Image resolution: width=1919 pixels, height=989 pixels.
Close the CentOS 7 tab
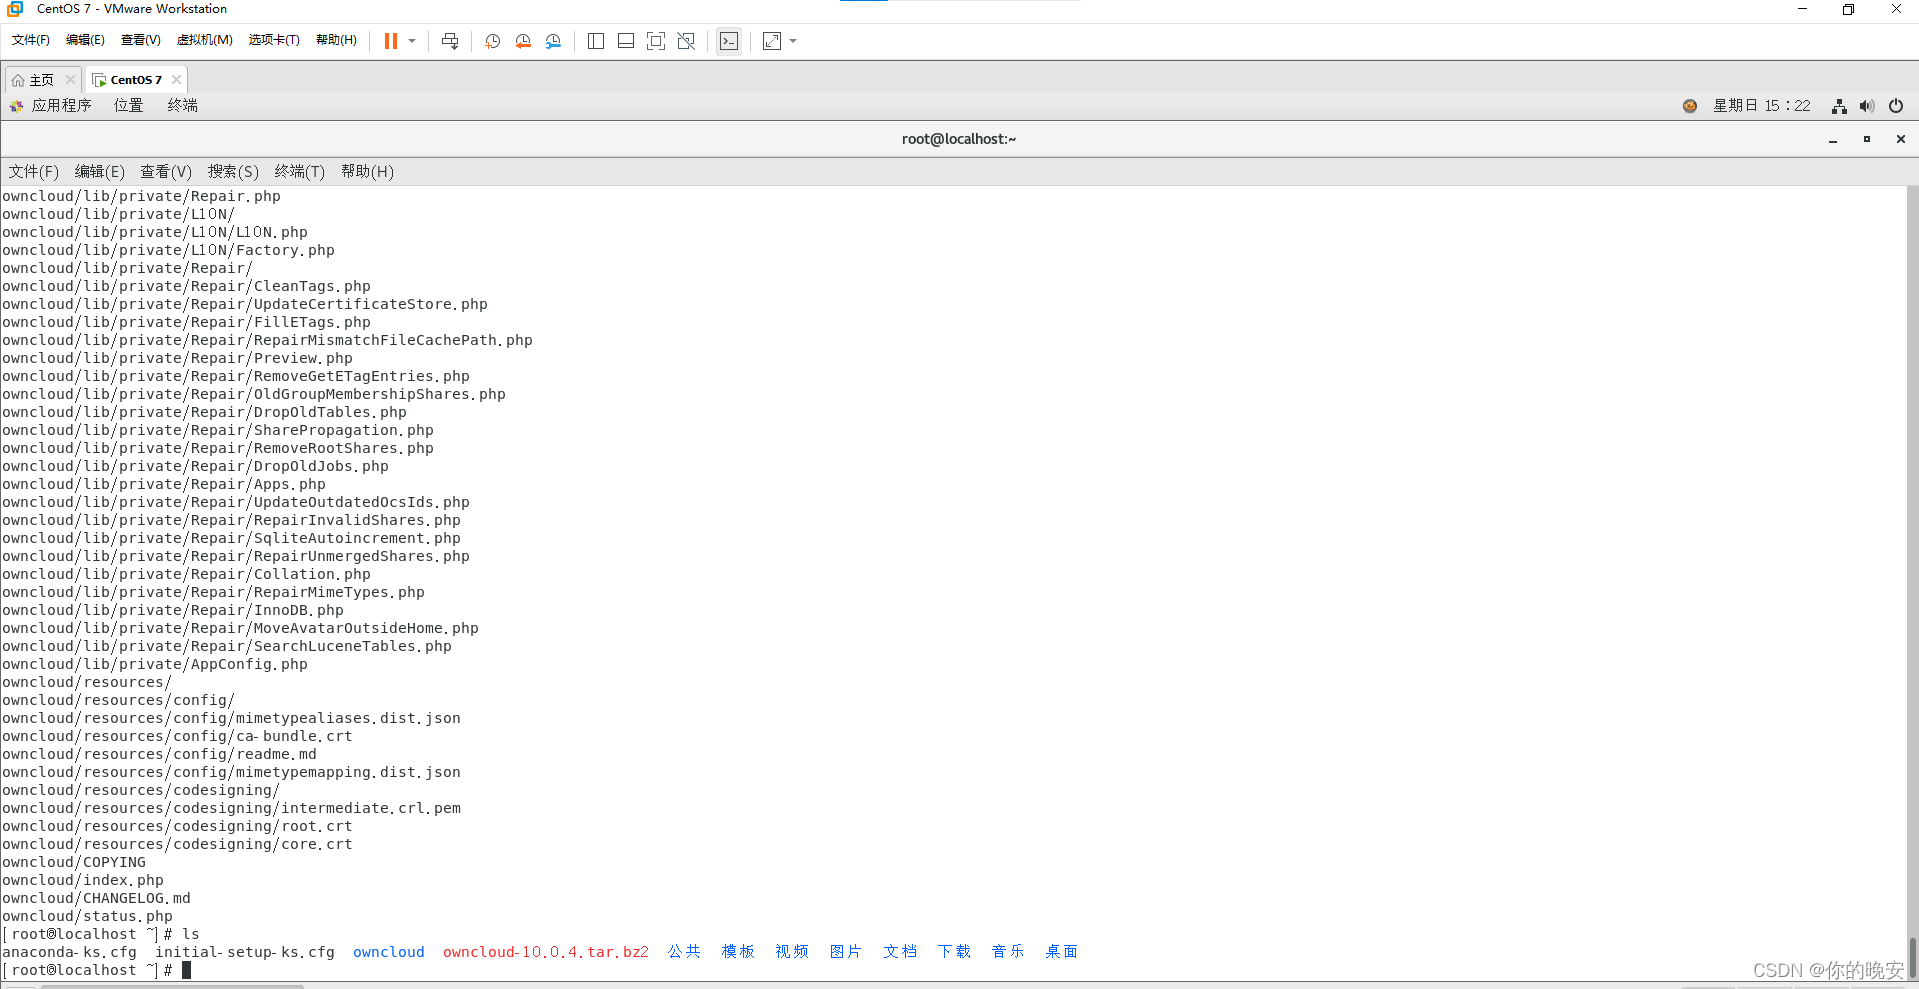pos(177,80)
